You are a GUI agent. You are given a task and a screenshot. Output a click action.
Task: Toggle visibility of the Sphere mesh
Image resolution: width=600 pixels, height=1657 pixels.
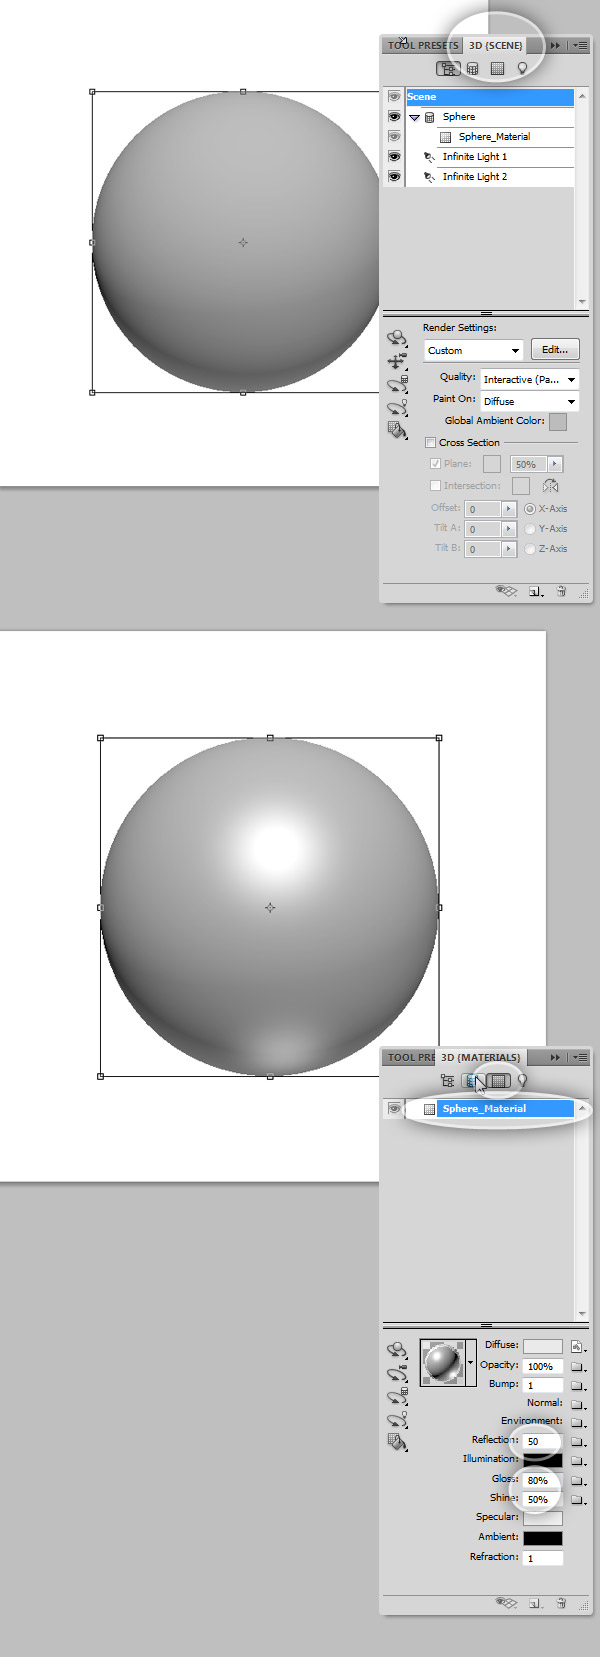point(394,117)
